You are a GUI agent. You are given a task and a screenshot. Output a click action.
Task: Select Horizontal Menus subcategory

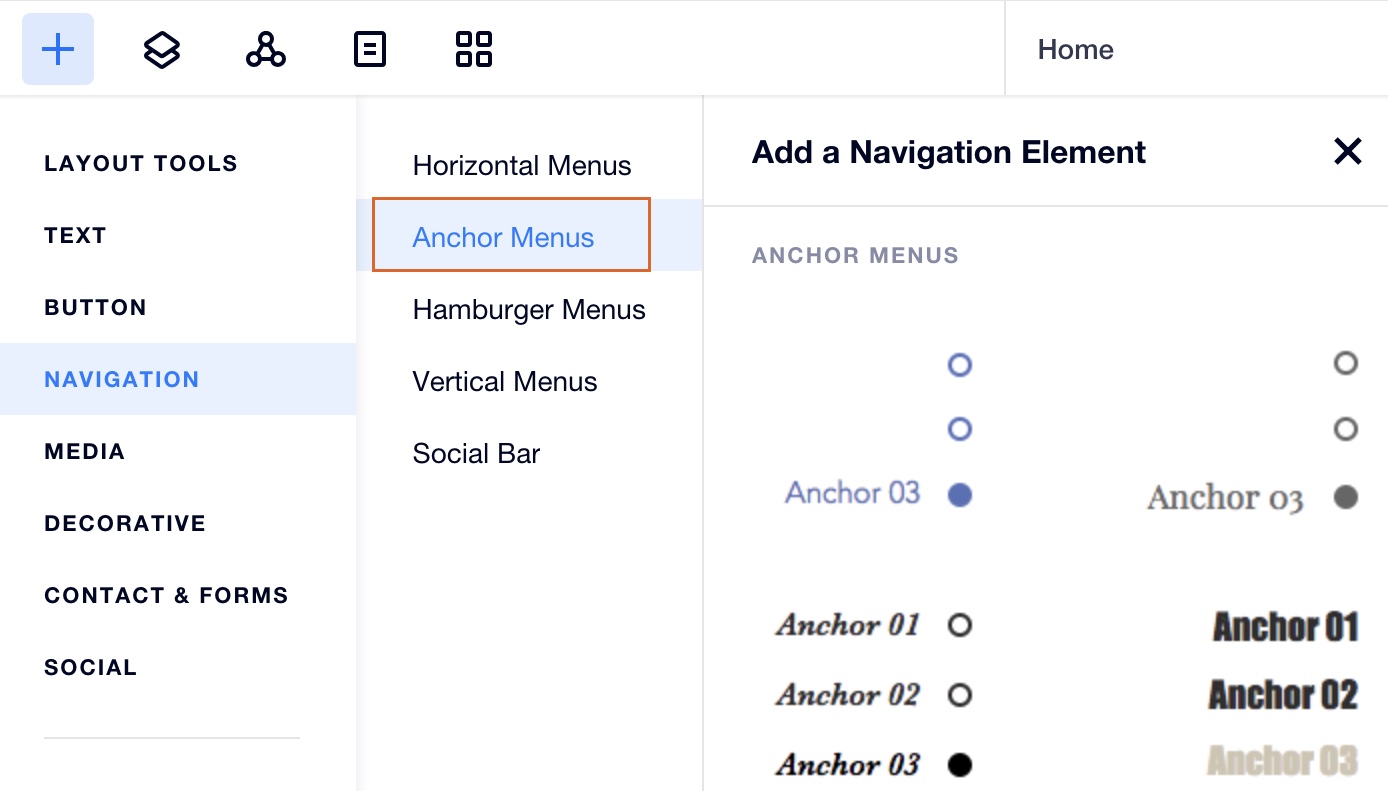[x=522, y=165]
